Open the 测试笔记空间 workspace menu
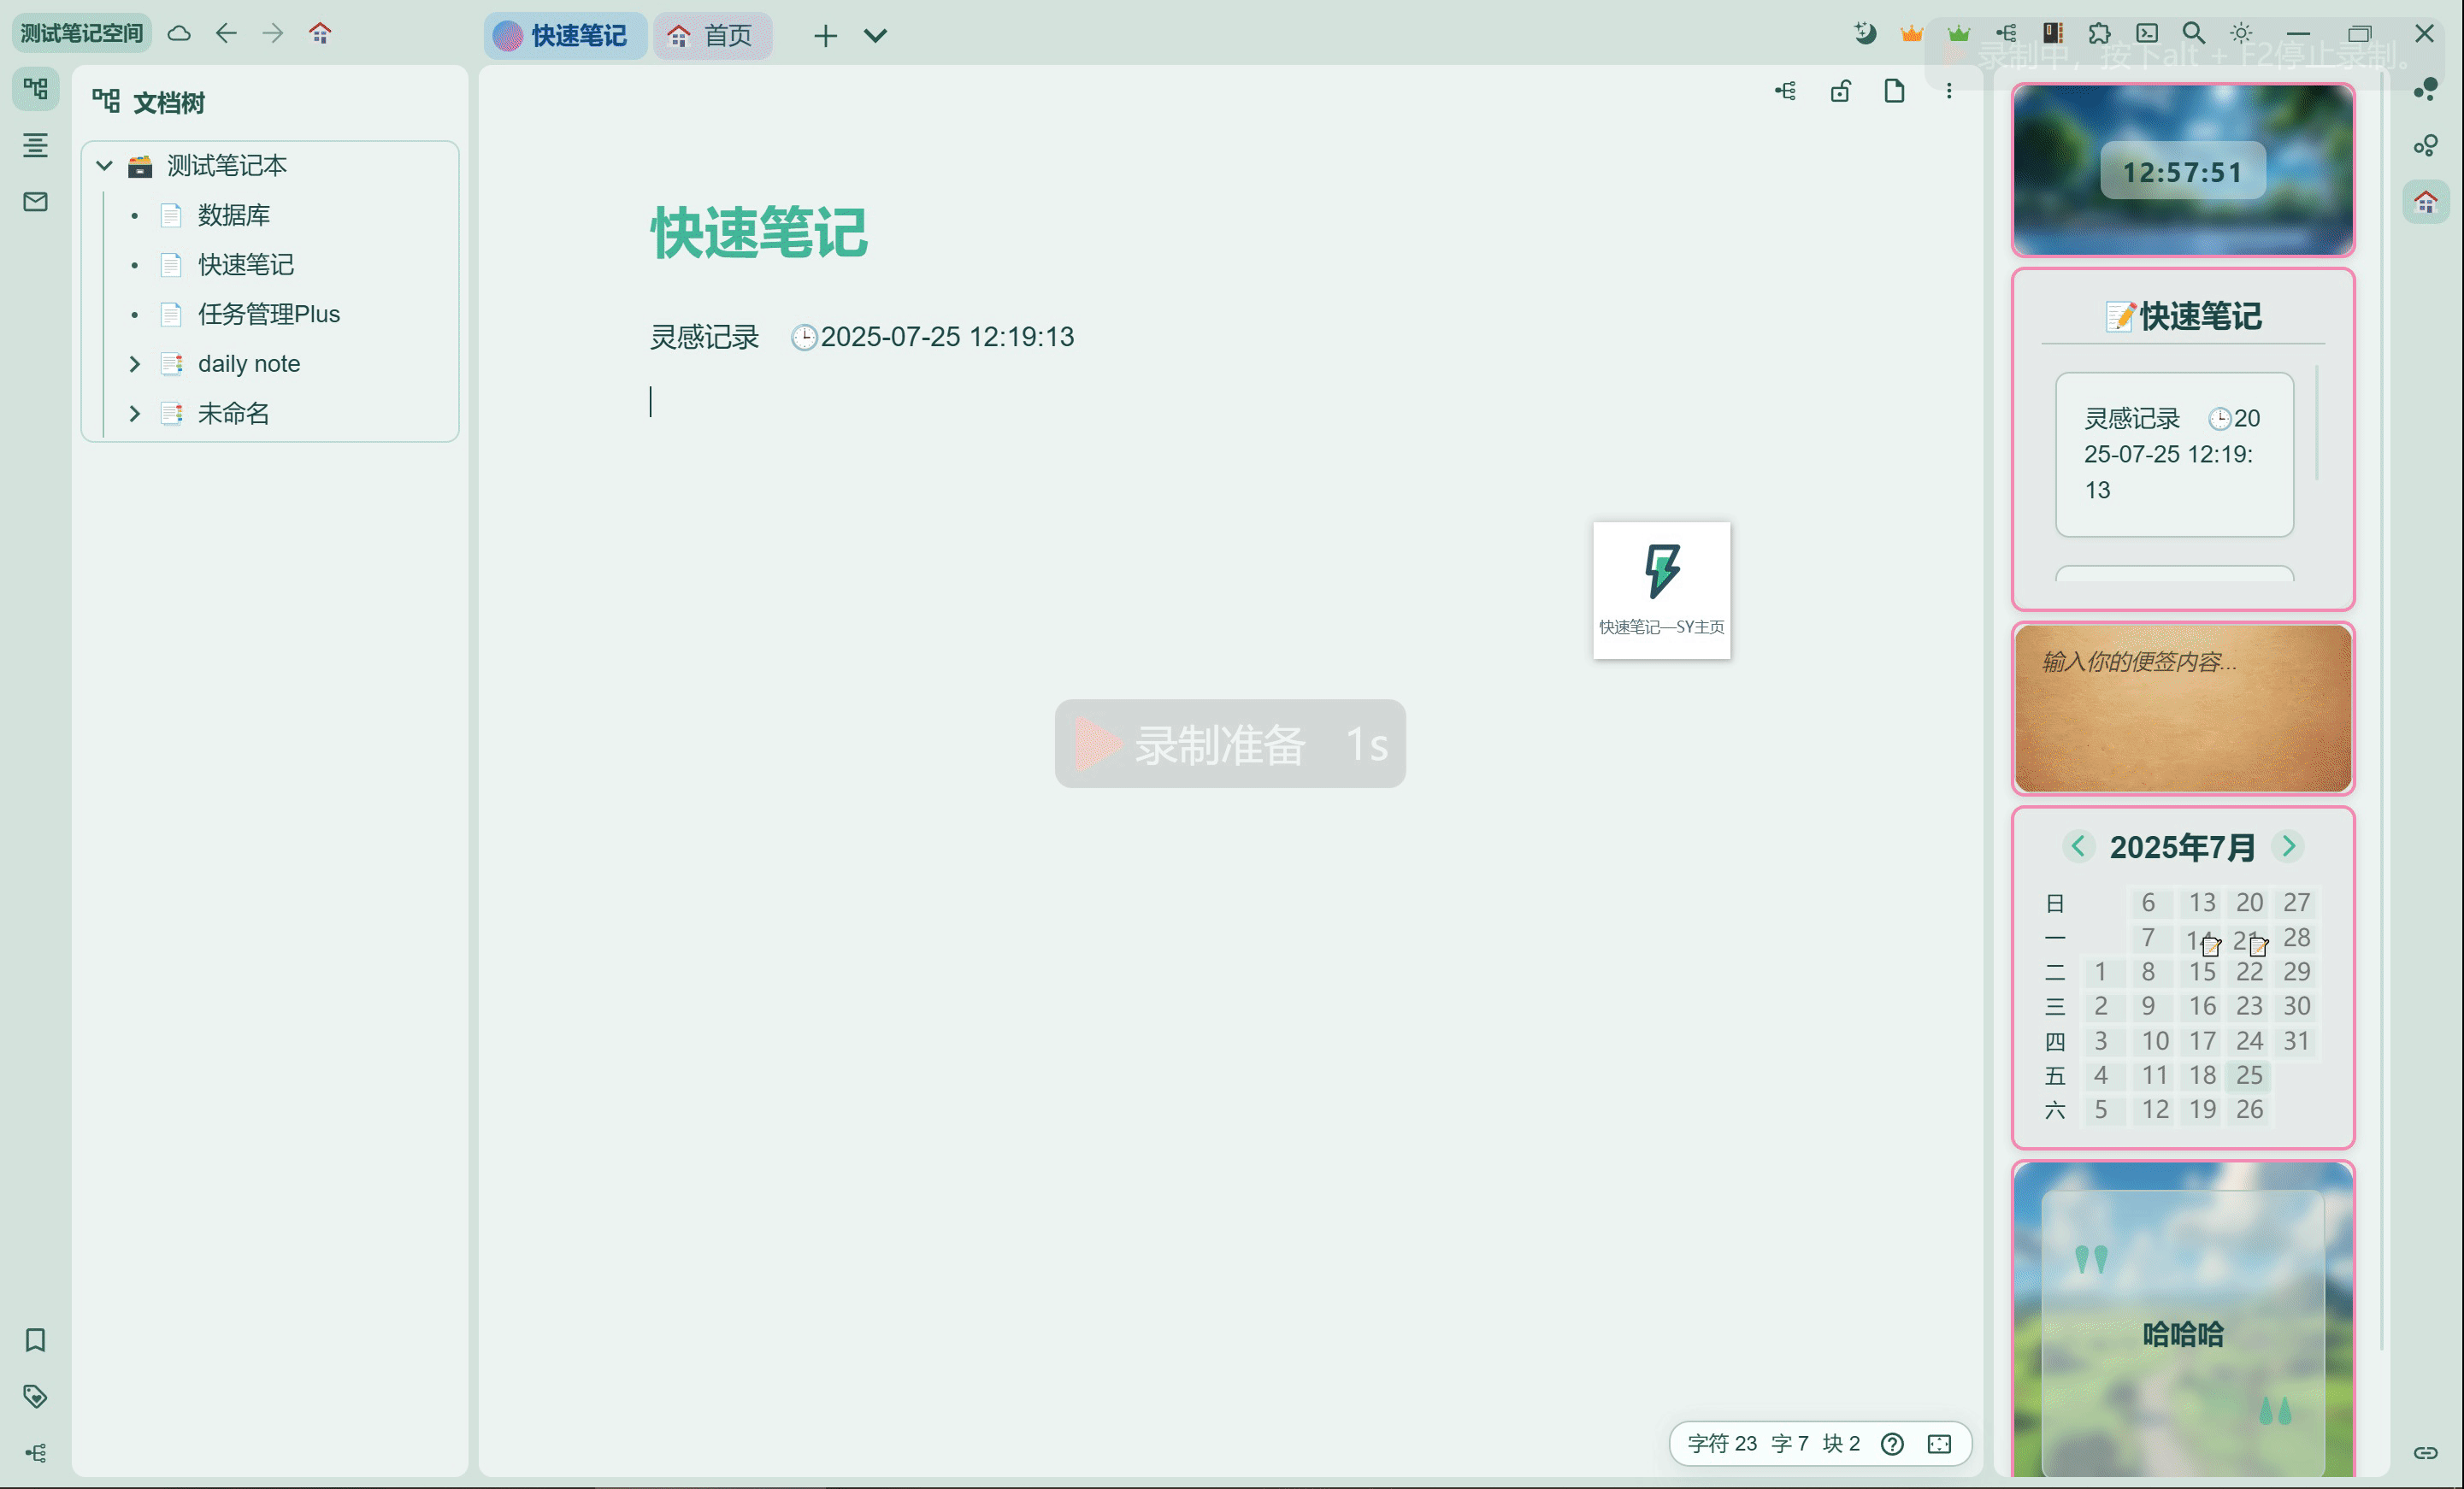Viewport: 2464px width, 1489px height. click(82, 33)
